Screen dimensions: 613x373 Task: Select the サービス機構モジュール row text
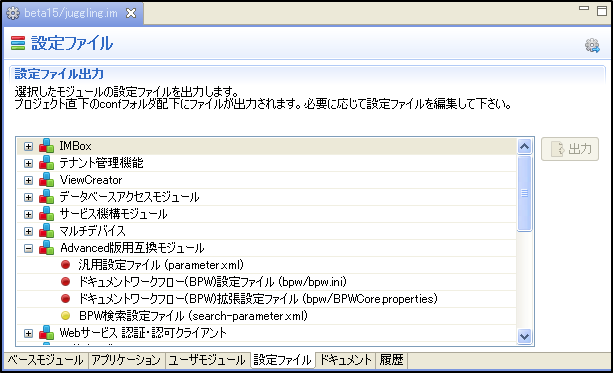pos(113,214)
